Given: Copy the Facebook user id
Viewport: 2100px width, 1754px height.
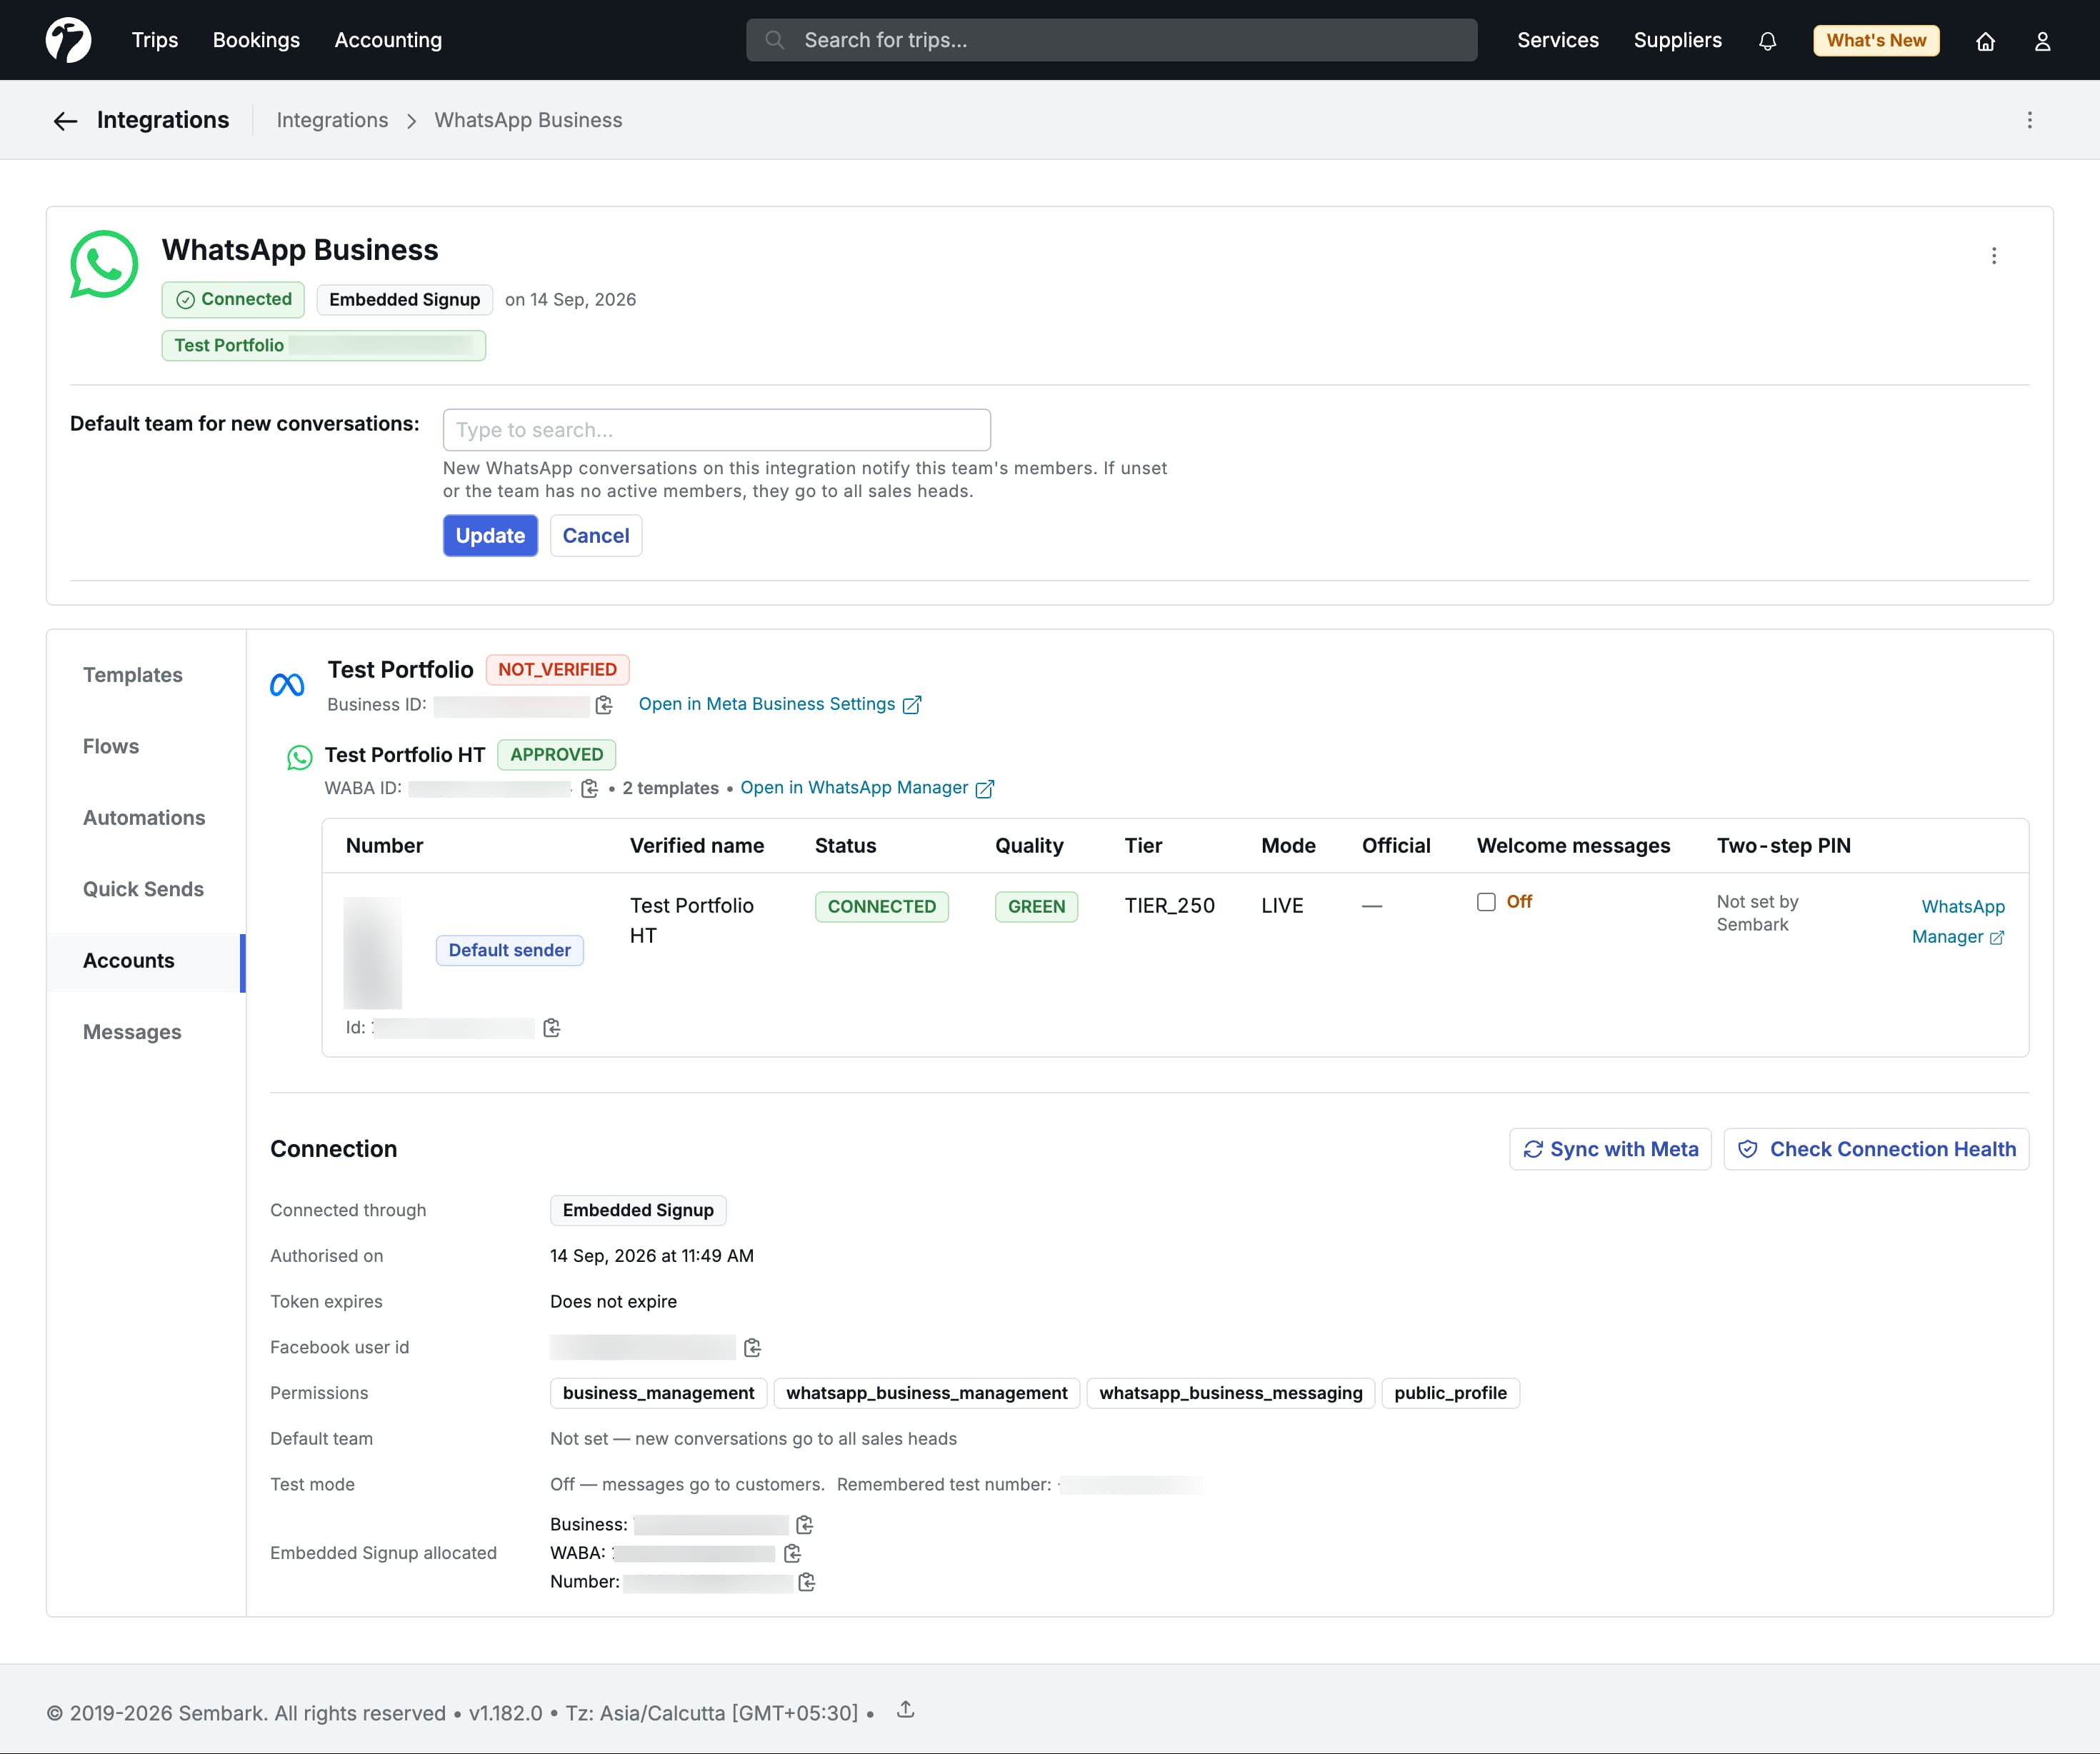Looking at the screenshot, I should tap(752, 1348).
